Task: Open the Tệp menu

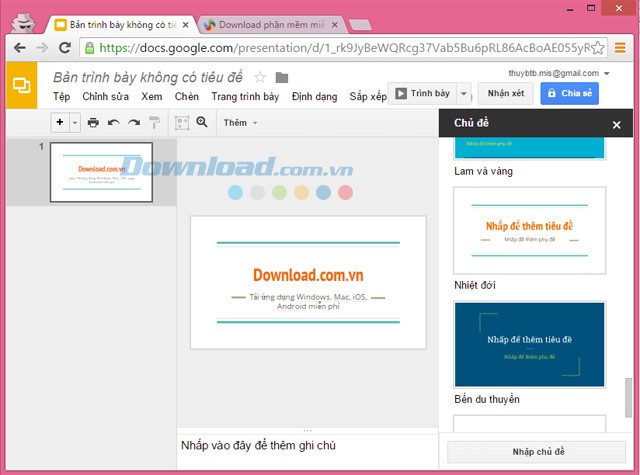Action: (x=62, y=97)
